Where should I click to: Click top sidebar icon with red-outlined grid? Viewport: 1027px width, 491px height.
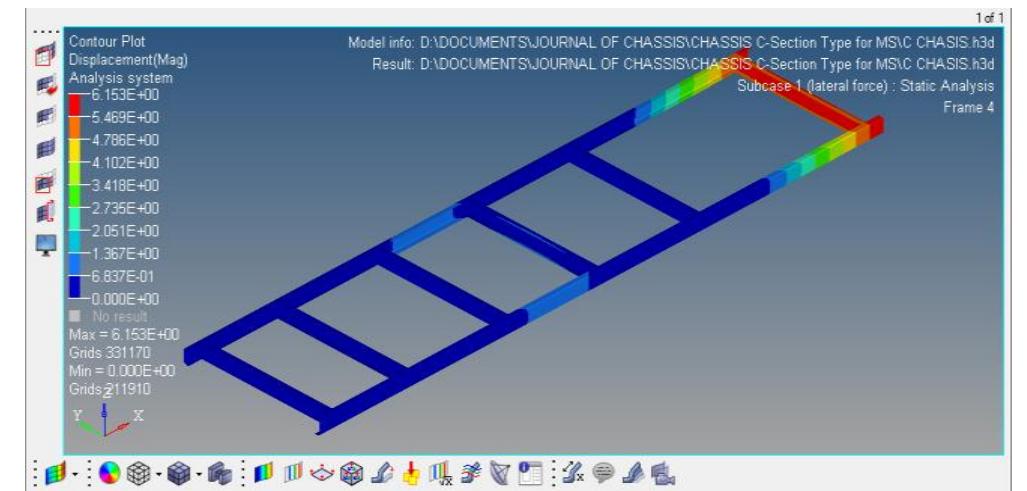pyautogui.click(x=45, y=56)
